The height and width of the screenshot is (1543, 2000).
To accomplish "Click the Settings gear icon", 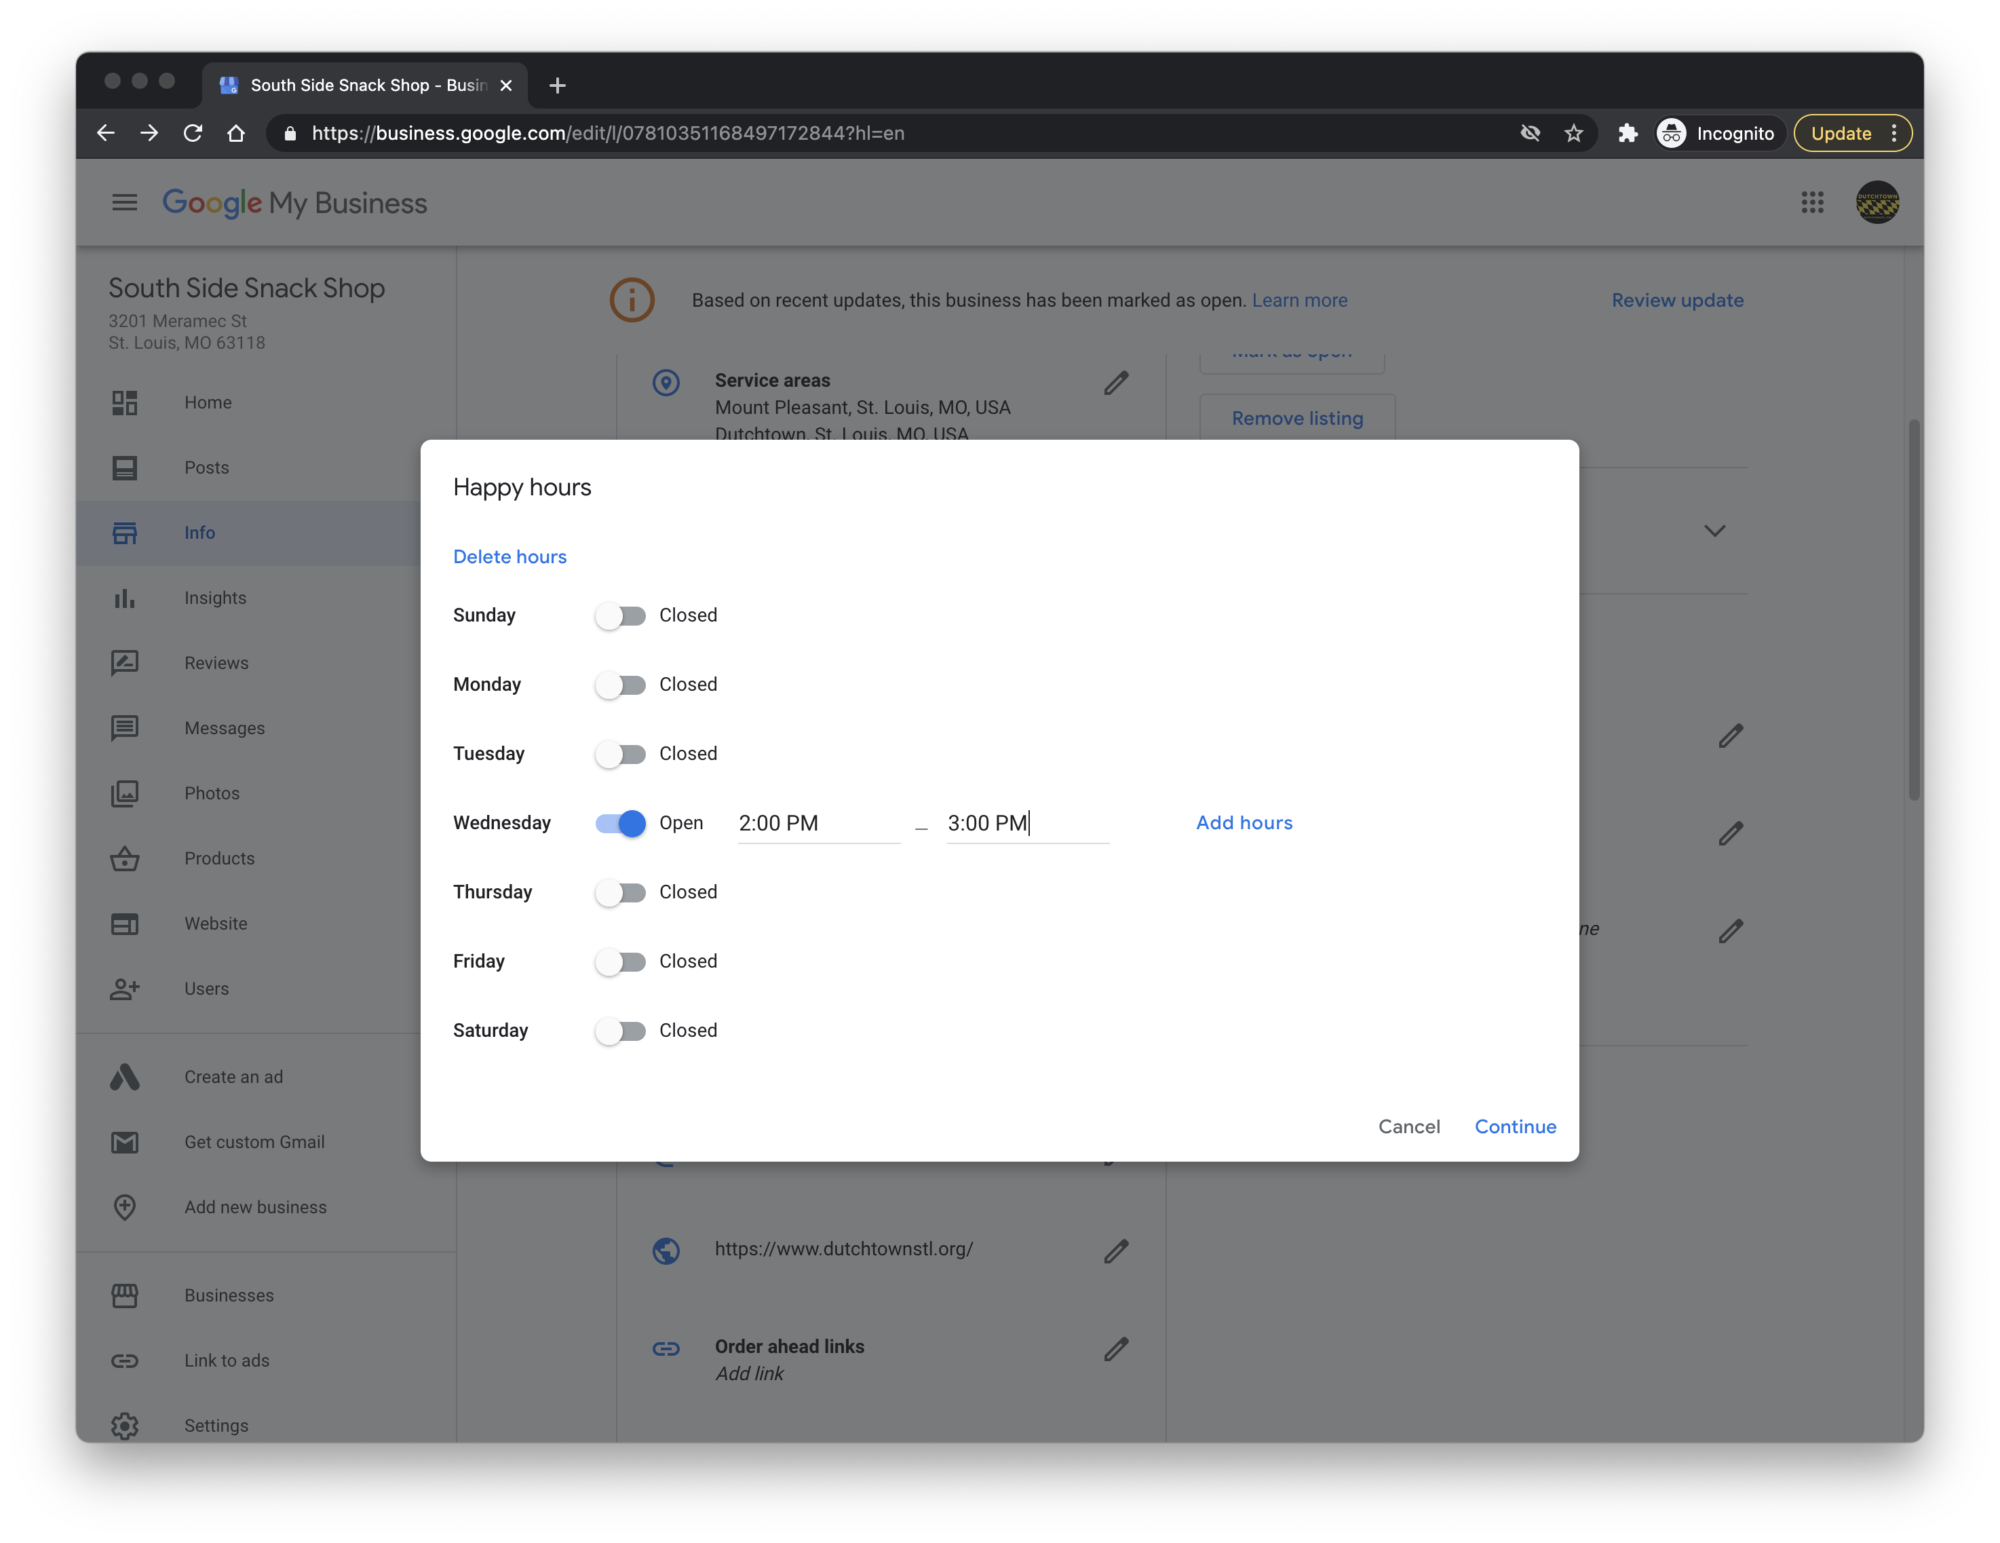I will 125,1426.
